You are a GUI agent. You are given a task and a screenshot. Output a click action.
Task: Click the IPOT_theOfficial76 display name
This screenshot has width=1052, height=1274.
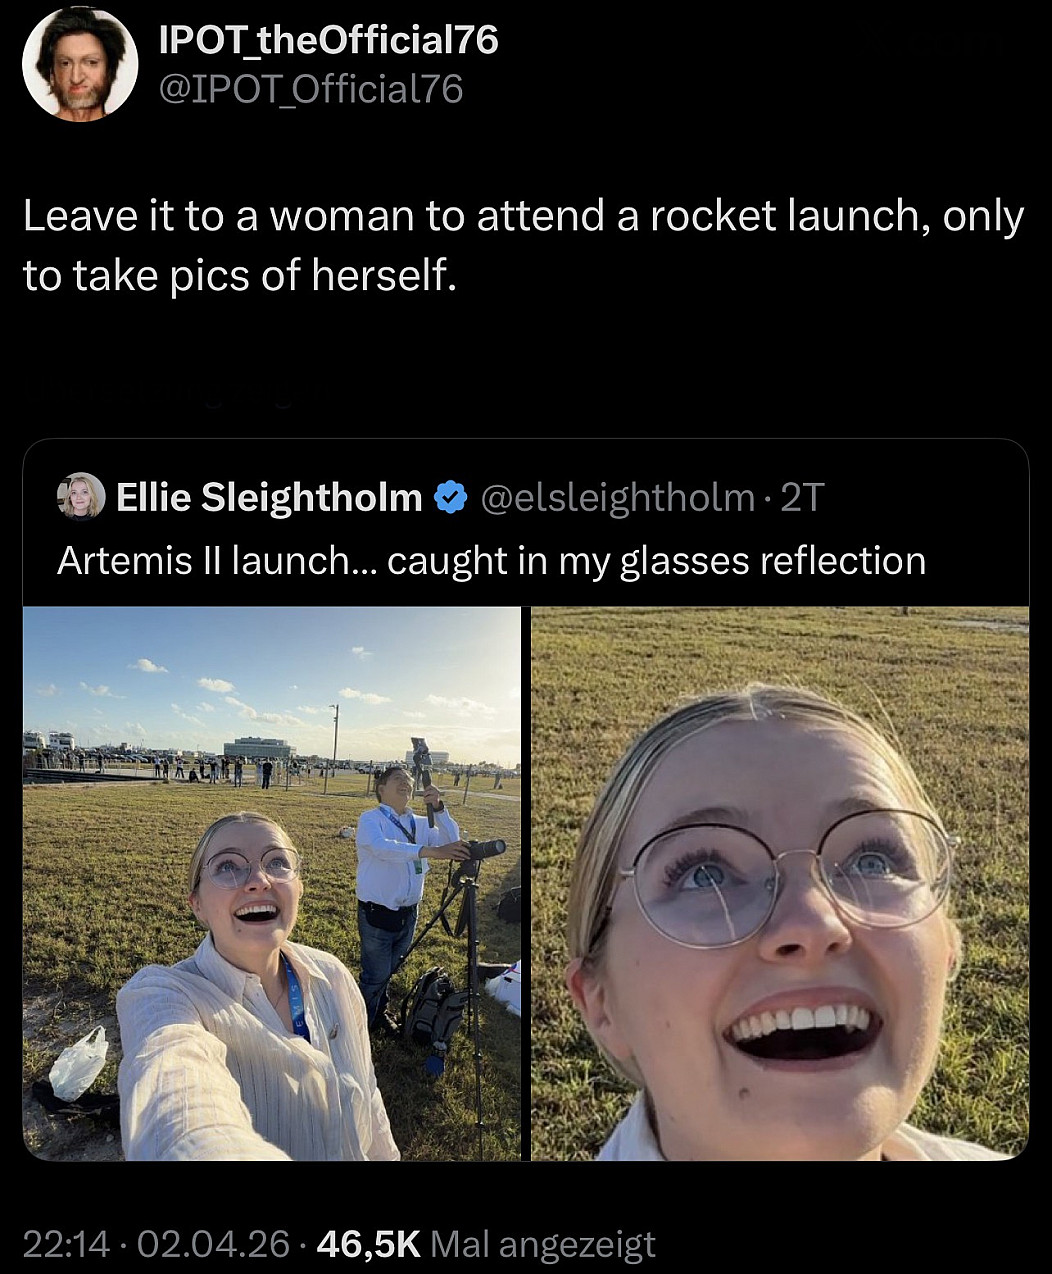[x=328, y=40]
